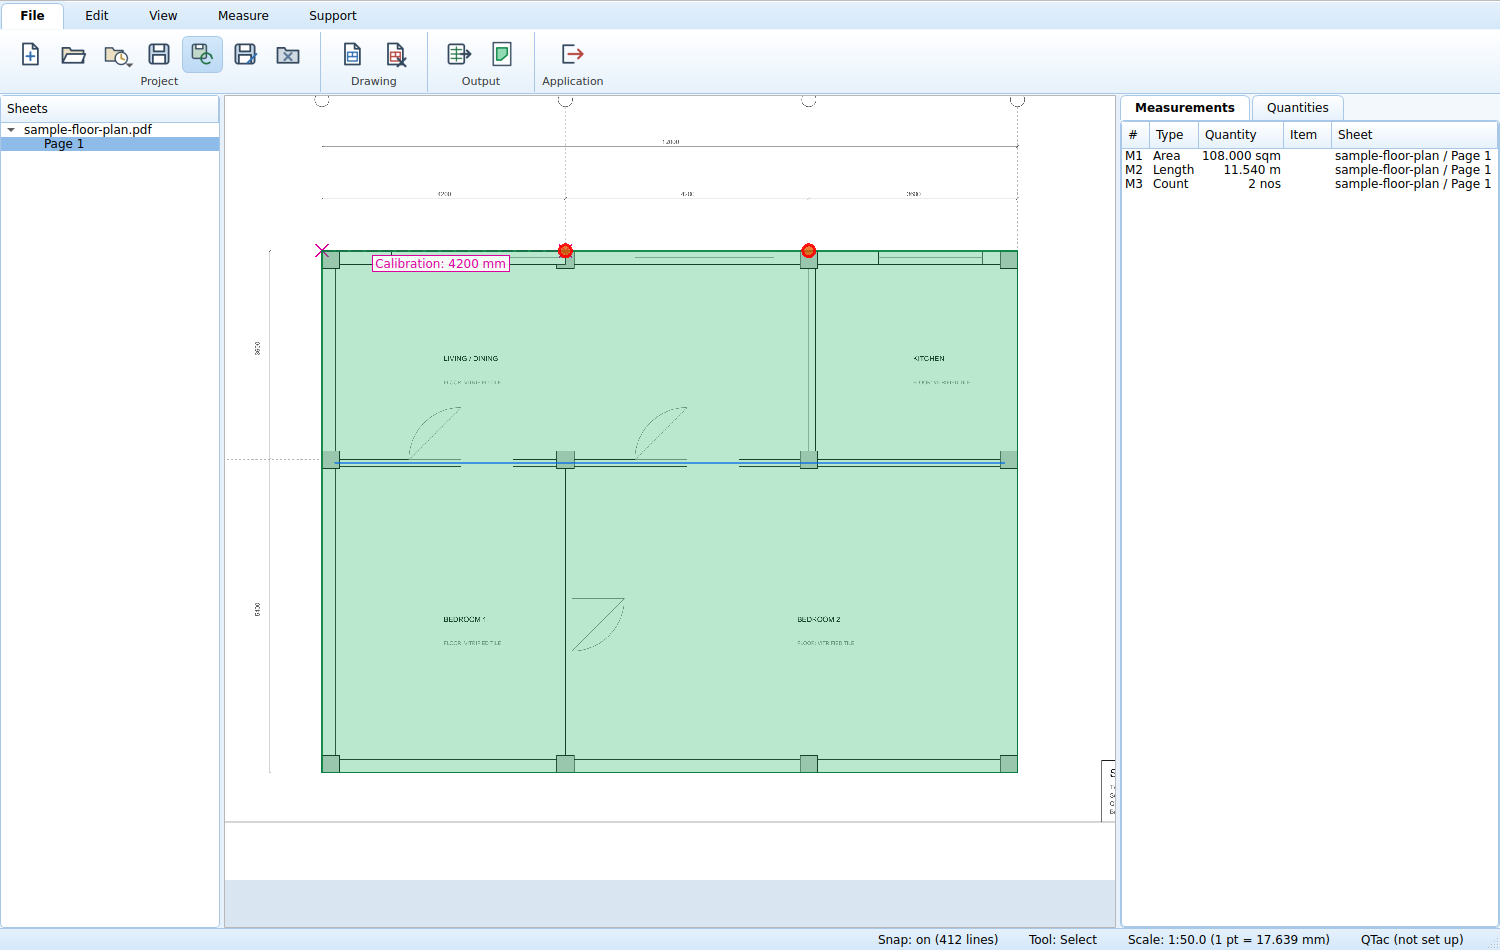The image size is (1500, 950).
Task: Switch to the Quantities tab
Action: [1297, 108]
